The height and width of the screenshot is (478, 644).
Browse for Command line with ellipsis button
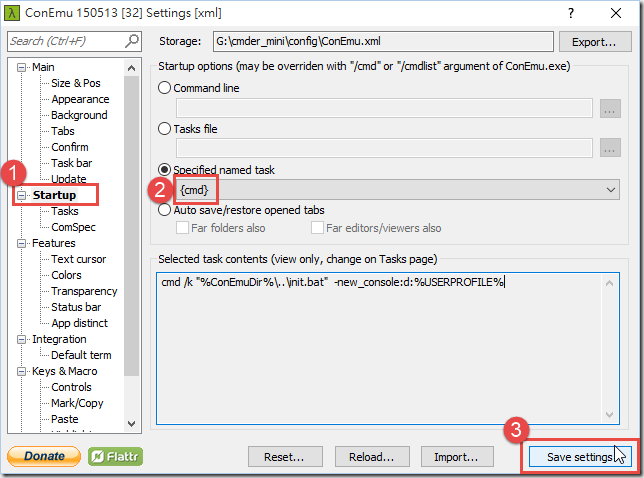tap(610, 108)
